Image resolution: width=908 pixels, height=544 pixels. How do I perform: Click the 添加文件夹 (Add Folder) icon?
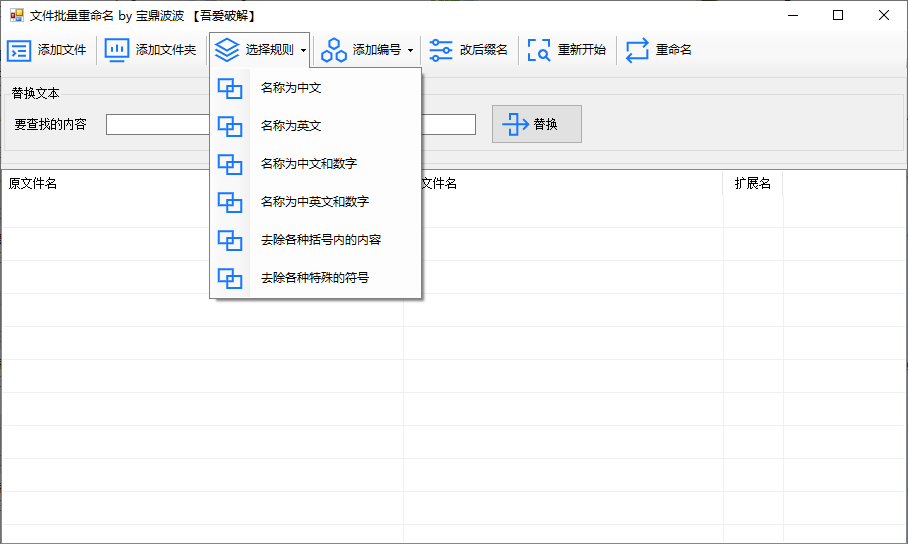(117, 50)
